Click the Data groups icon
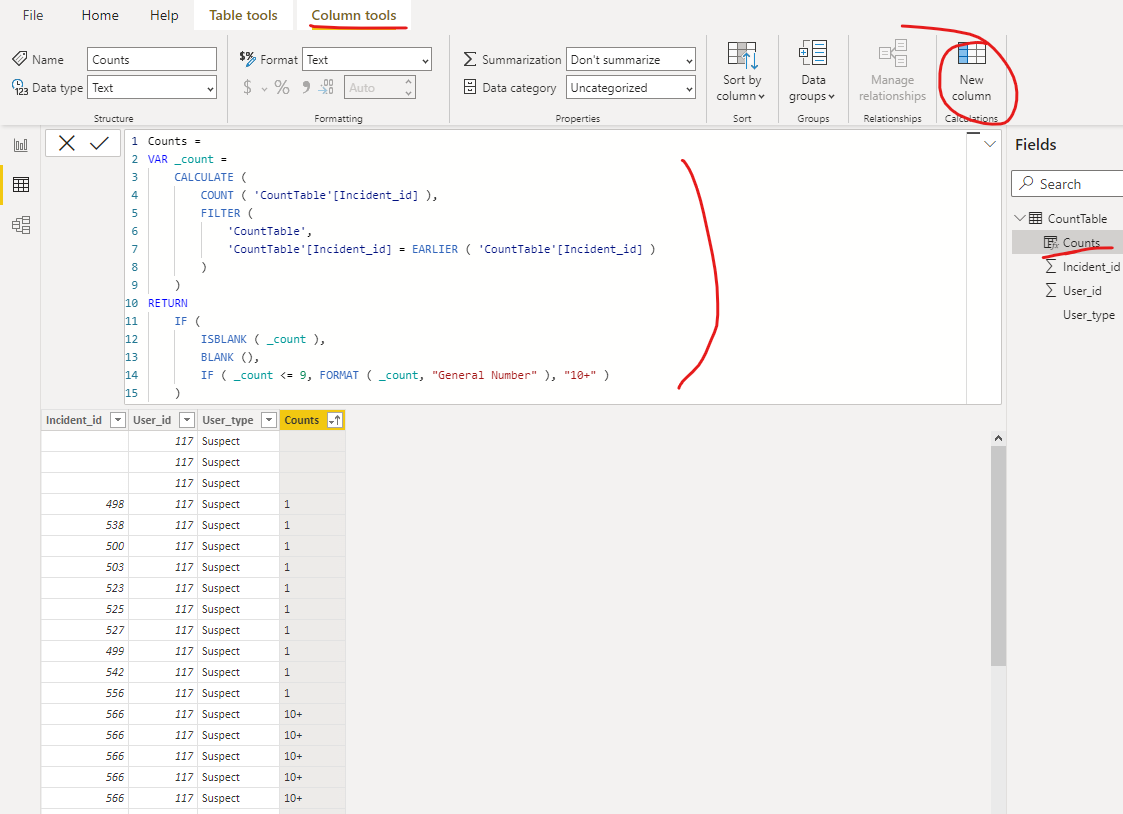Image resolution: width=1123 pixels, height=814 pixels. 813,54
